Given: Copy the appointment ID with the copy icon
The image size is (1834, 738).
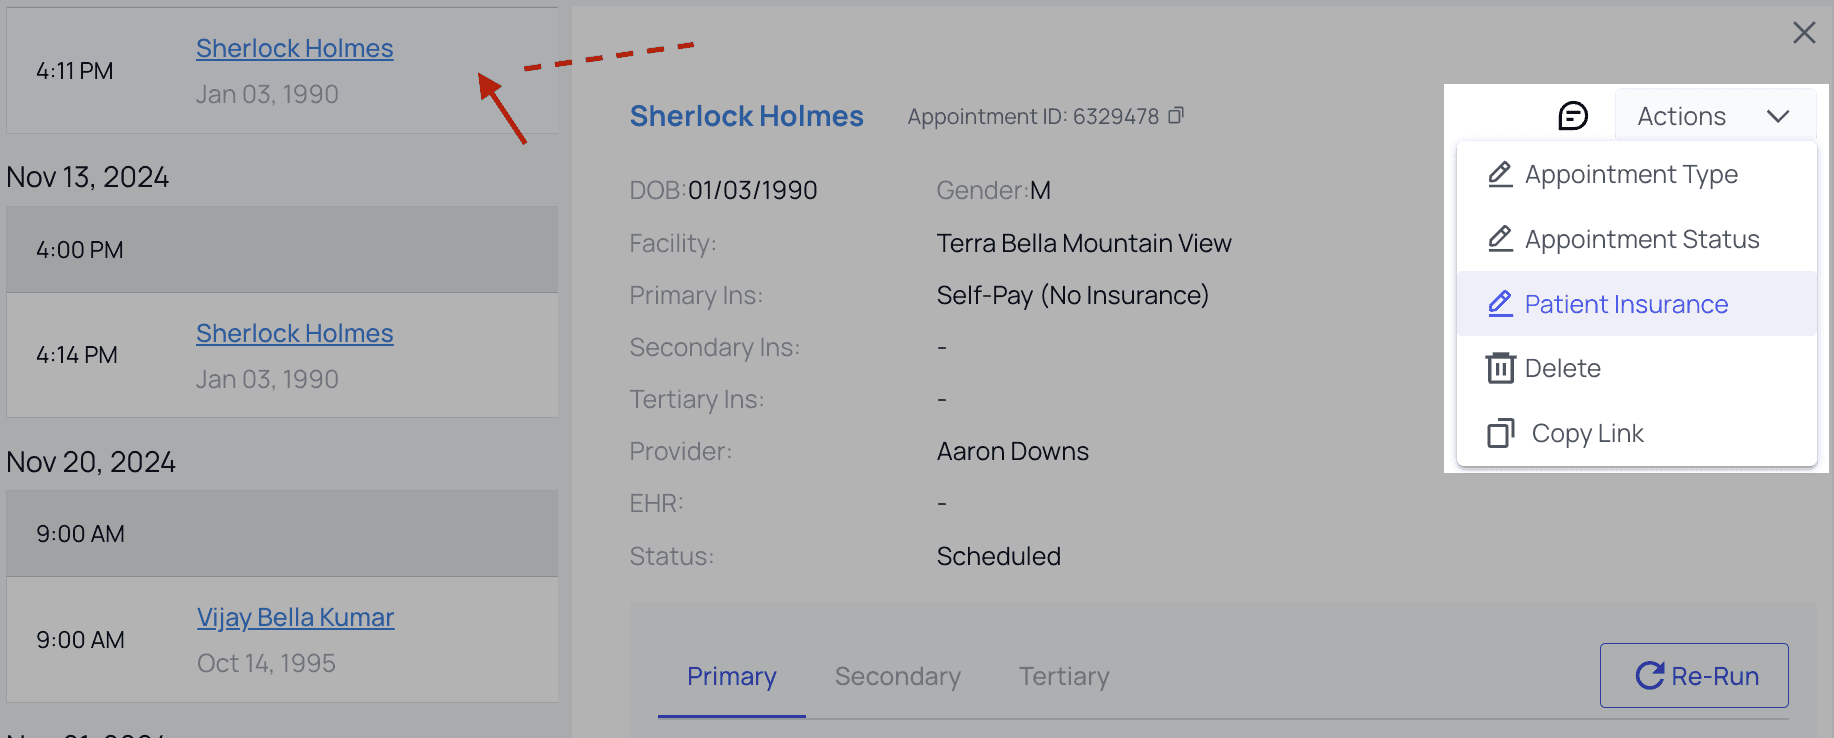Looking at the screenshot, I should click(1176, 116).
